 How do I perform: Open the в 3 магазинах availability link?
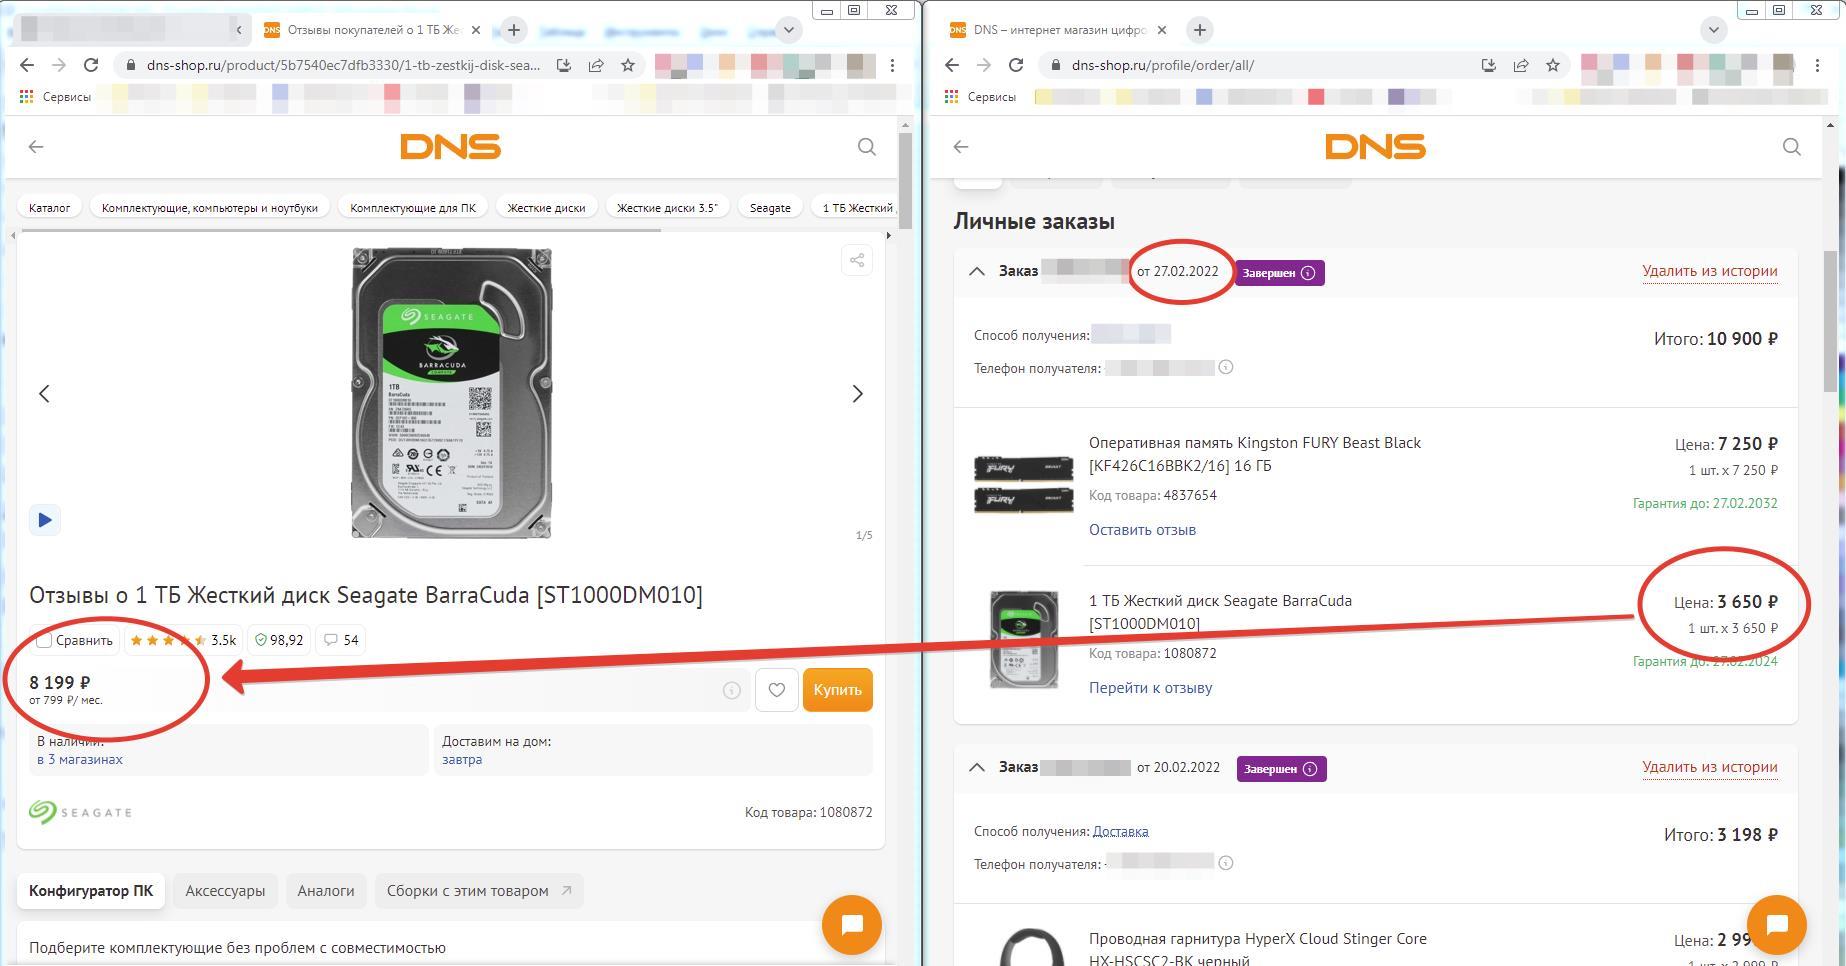(x=80, y=760)
